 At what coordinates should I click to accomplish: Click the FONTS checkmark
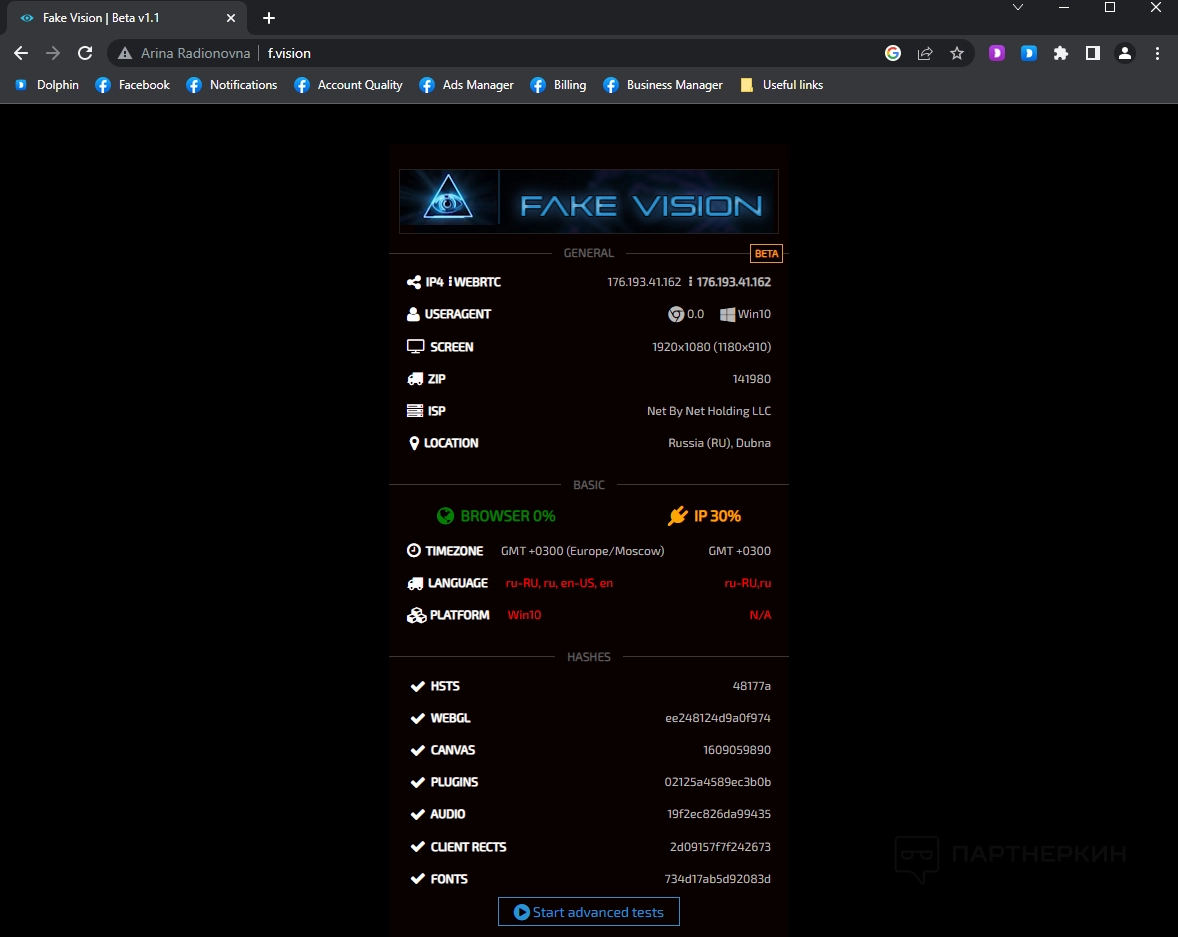pyautogui.click(x=418, y=879)
